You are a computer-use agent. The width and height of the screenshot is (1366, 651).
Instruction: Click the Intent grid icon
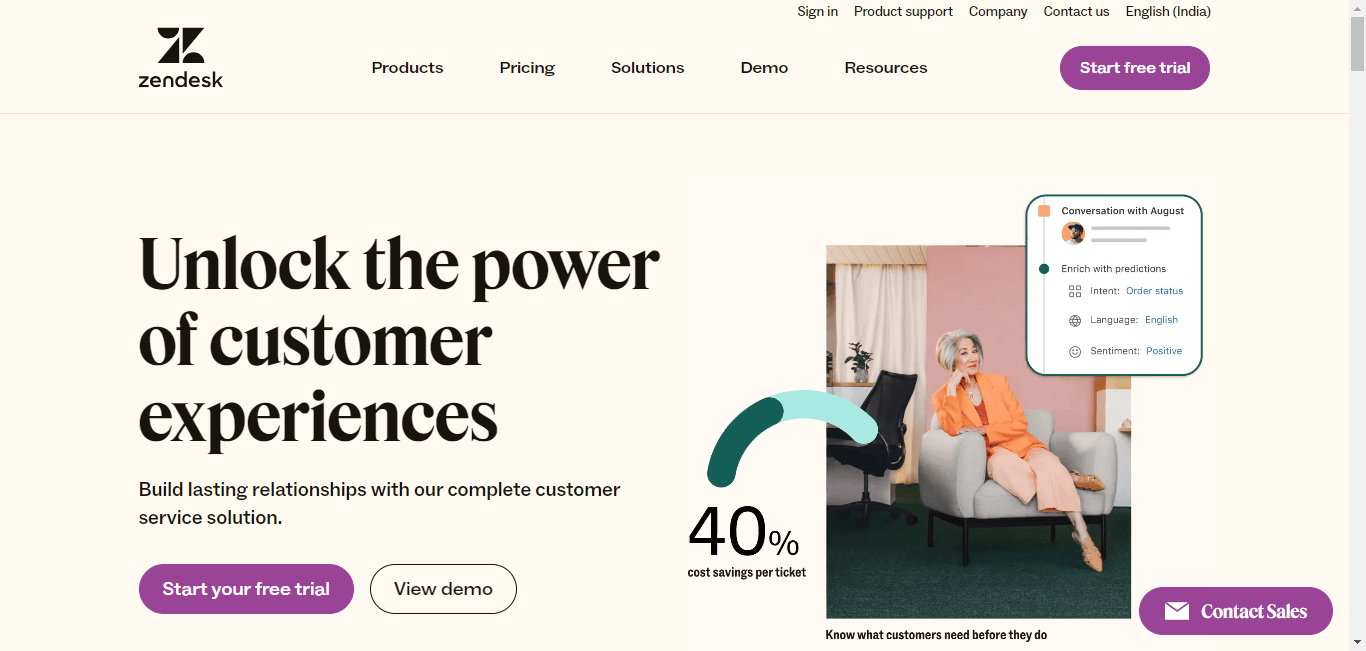[x=1075, y=291]
